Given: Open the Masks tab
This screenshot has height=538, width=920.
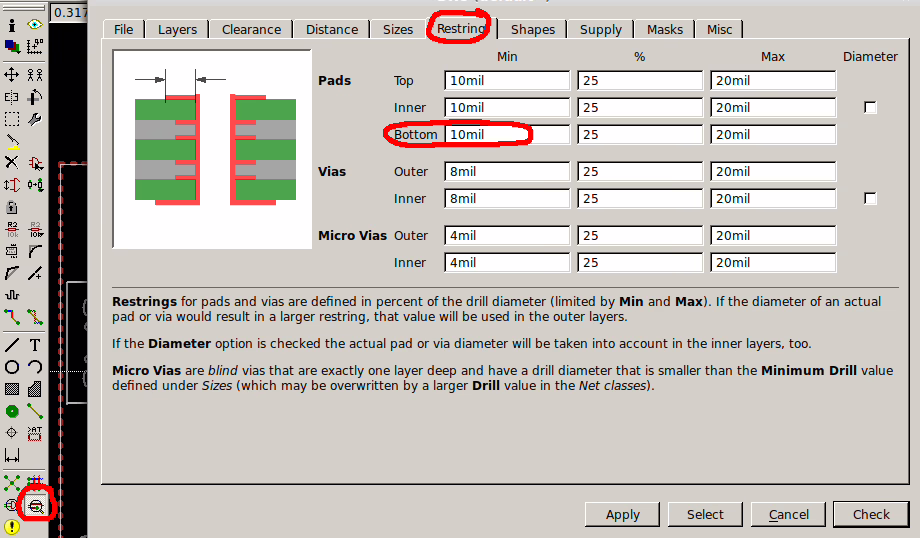Looking at the screenshot, I should click(665, 29).
